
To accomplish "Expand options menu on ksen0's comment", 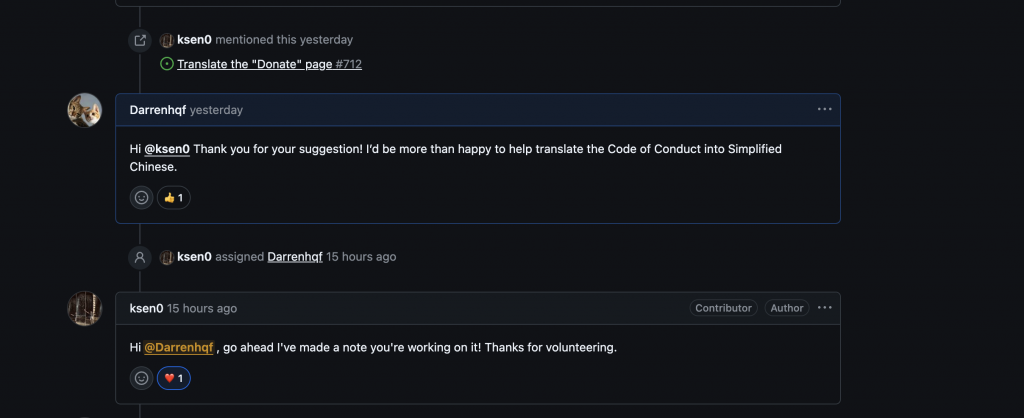I will click(825, 308).
